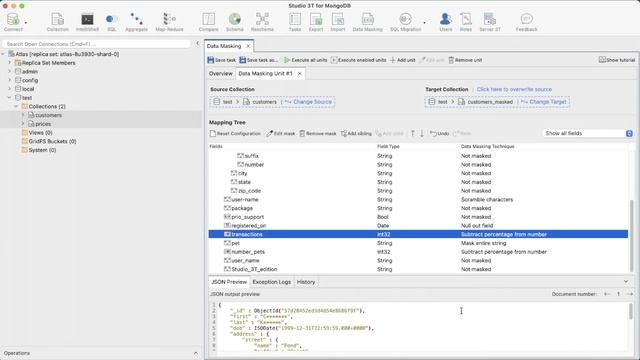Click Remove mask
Viewport: 640px width, 360px height.
(x=318, y=133)
